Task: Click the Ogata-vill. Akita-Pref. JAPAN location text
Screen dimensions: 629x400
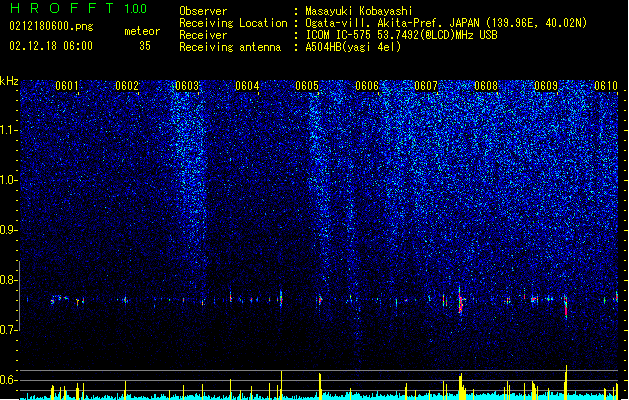Action: (446, 23)
